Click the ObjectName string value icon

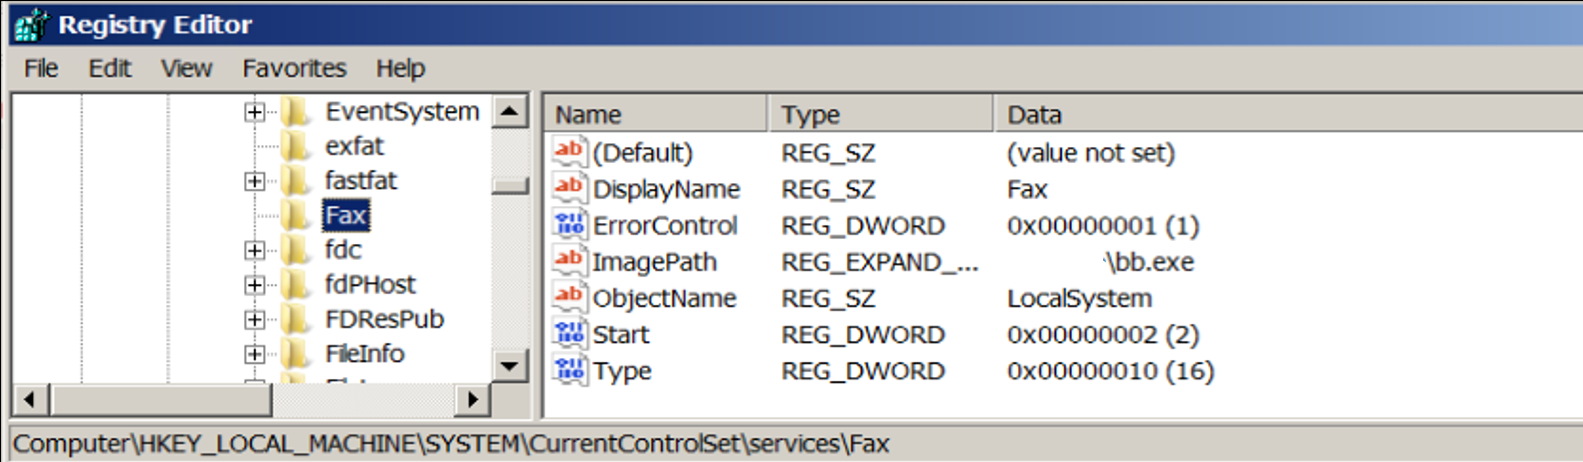pyautogui.click(x=569, y=297)
